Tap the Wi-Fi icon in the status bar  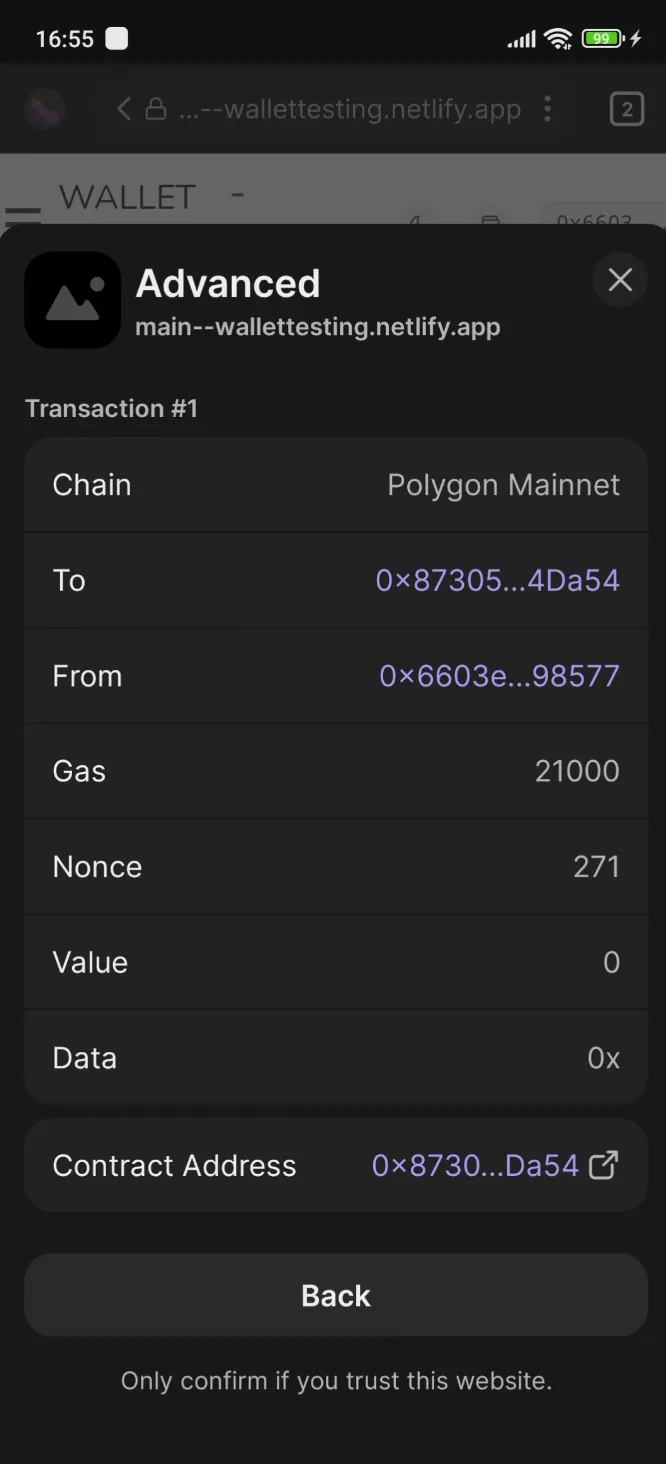[x=558, y=38]
